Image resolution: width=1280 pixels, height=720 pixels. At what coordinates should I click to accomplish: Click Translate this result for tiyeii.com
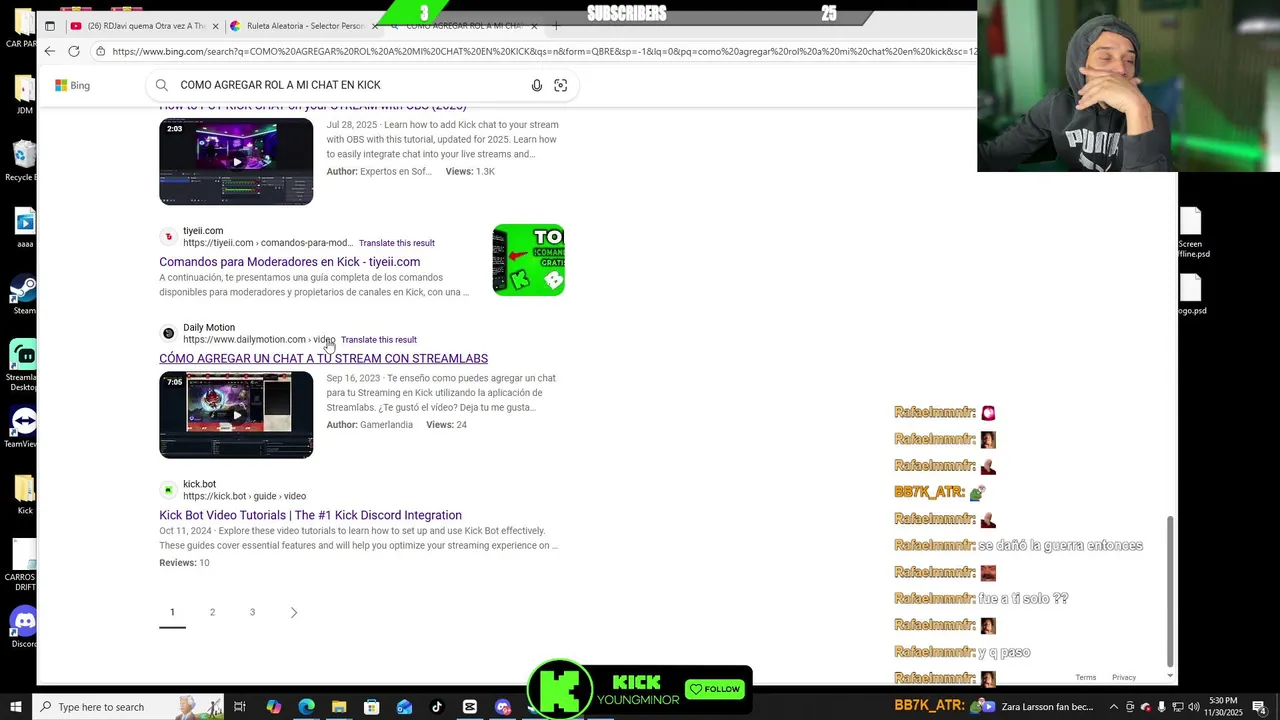tap(396, 243)
